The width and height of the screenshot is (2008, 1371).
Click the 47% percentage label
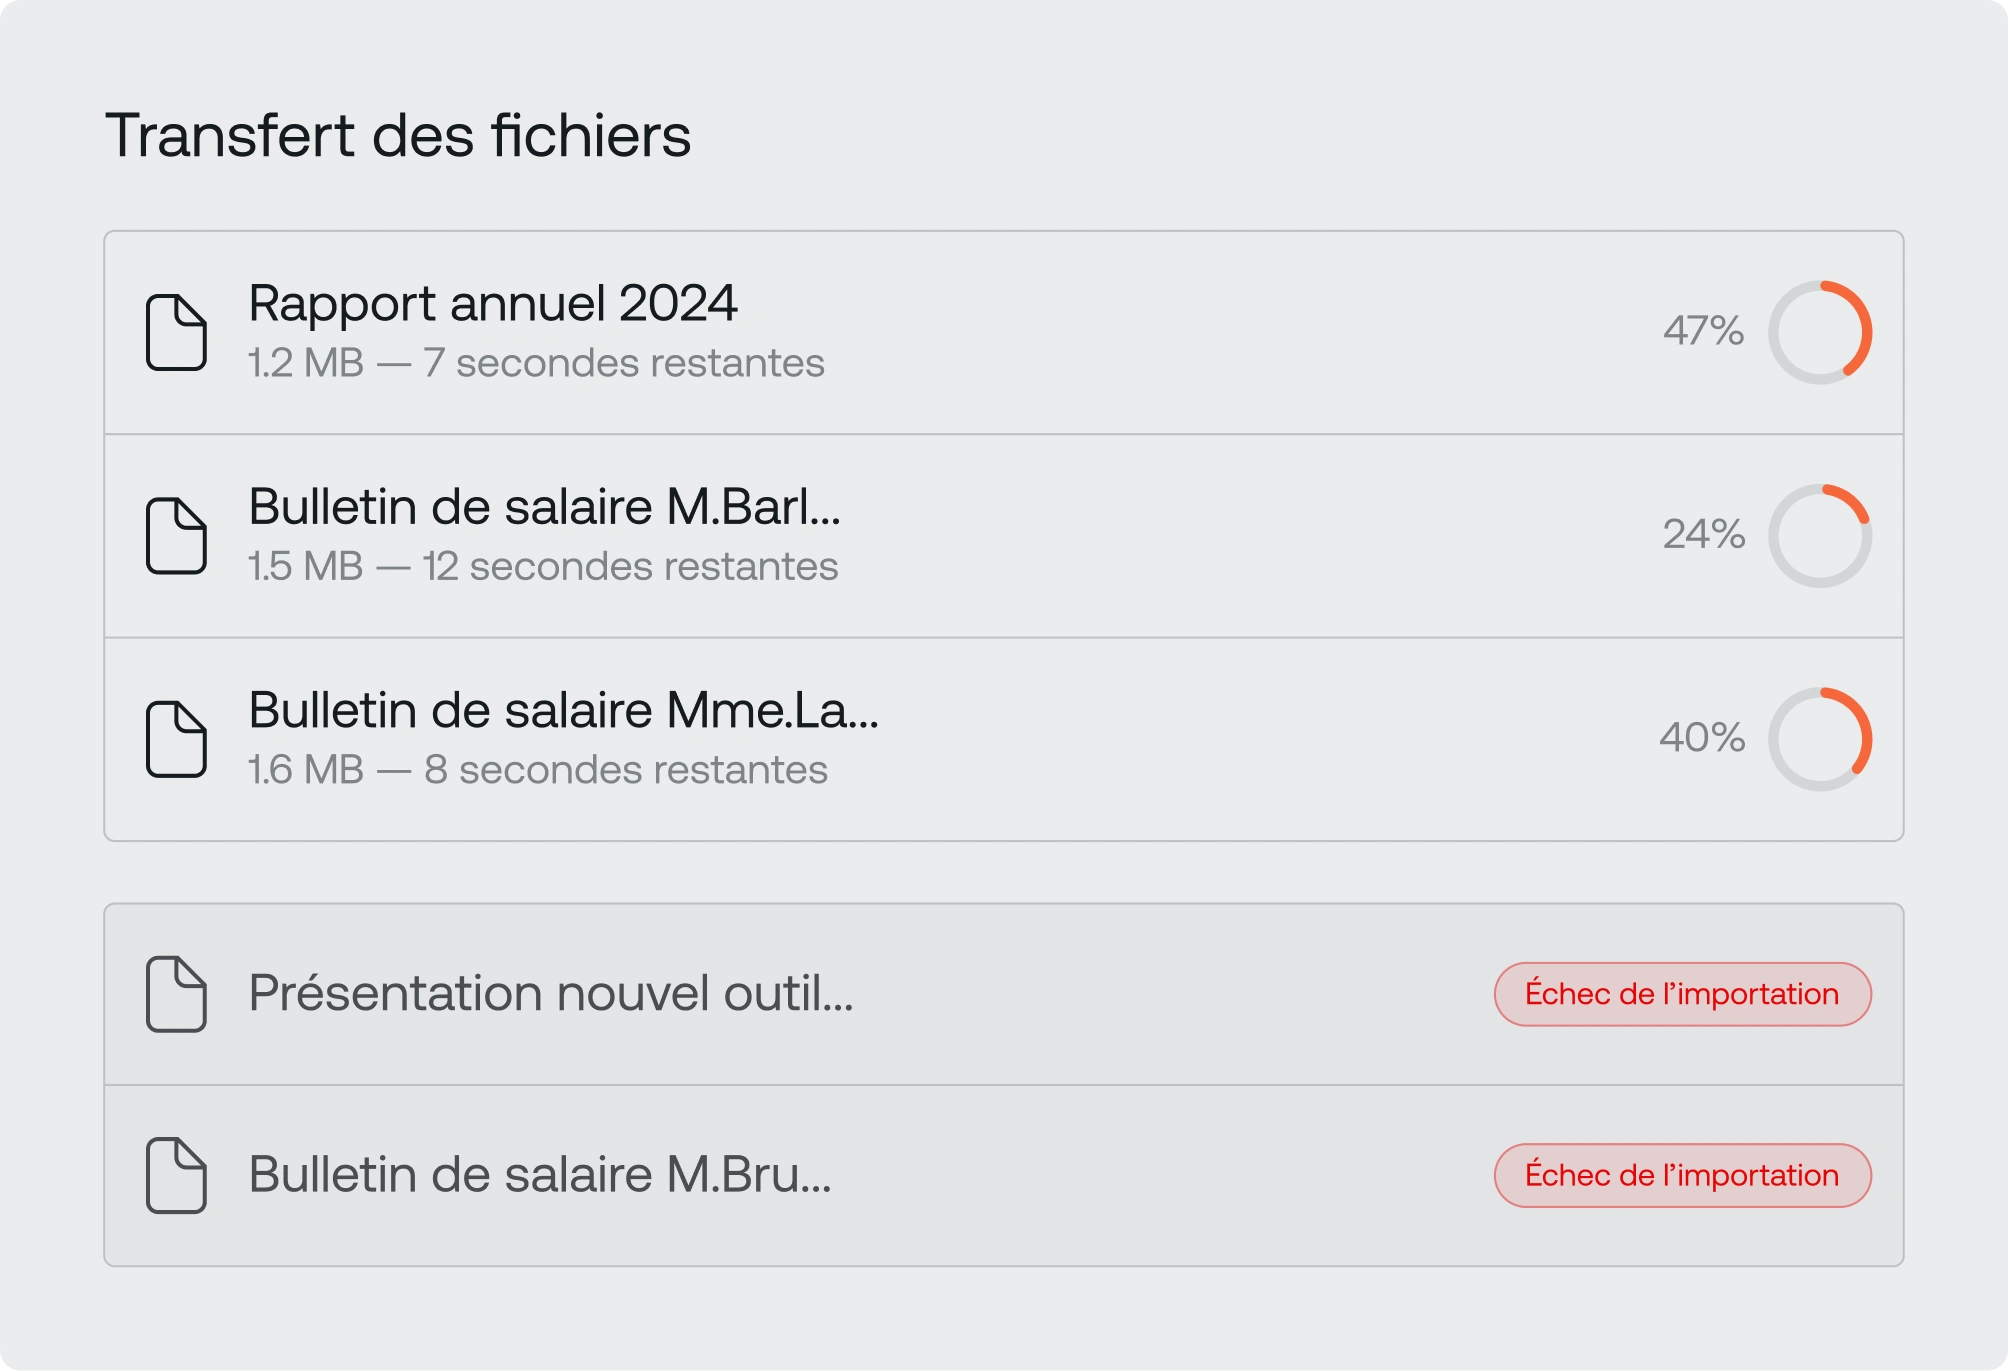tap(1703, 331)
